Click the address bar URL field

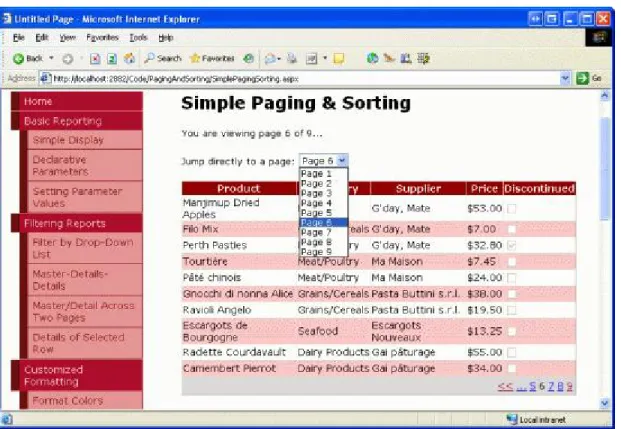click(x=305, y=79)
